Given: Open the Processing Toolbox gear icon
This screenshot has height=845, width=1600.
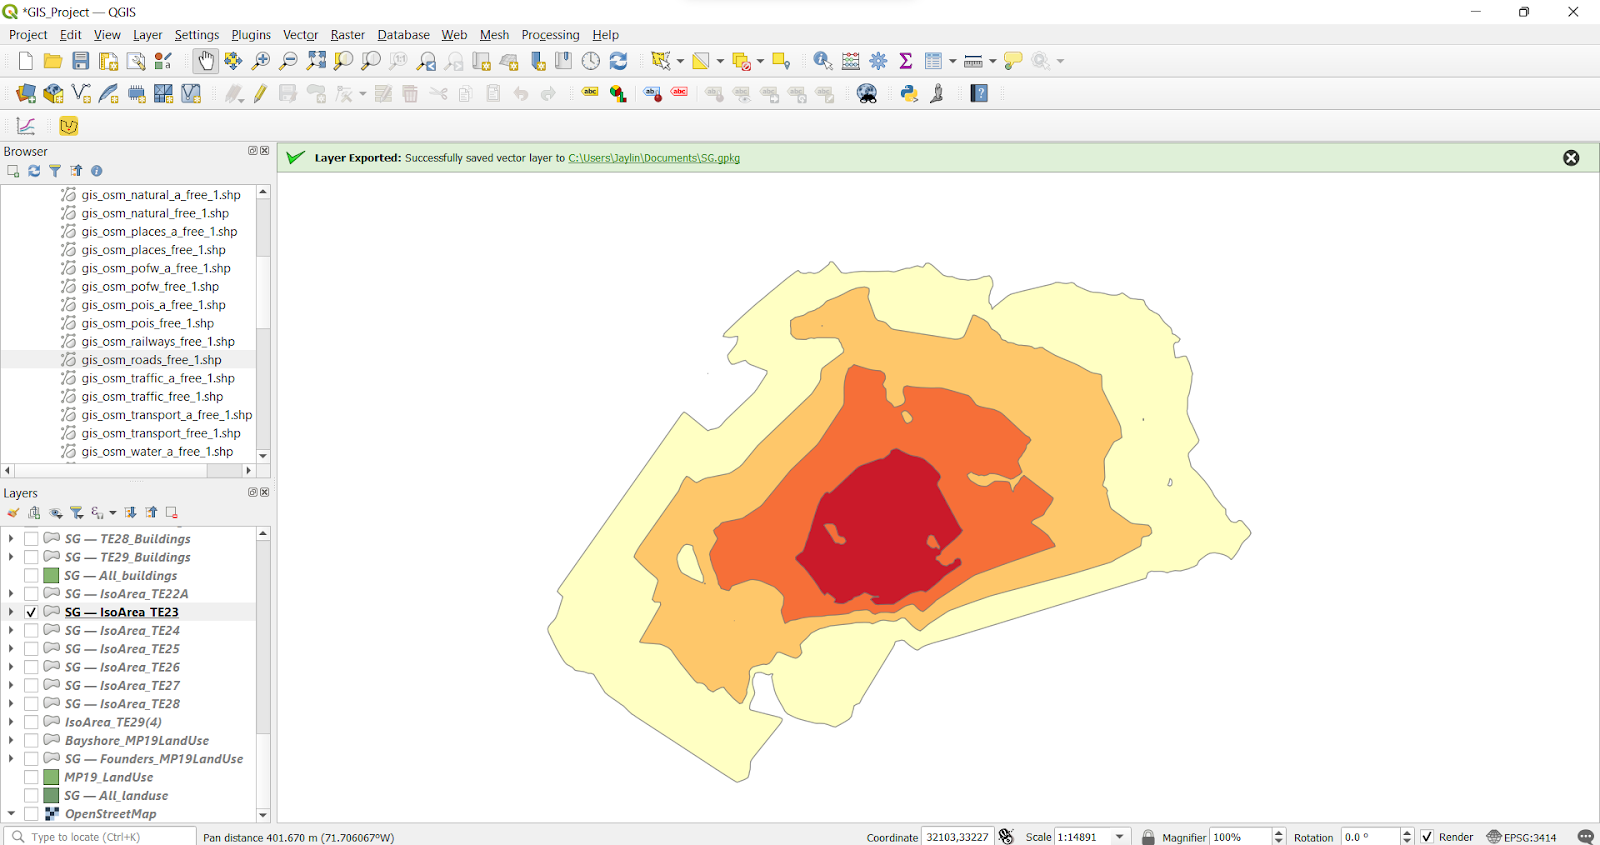Looking at the screenshot, I should pos(878,61).
